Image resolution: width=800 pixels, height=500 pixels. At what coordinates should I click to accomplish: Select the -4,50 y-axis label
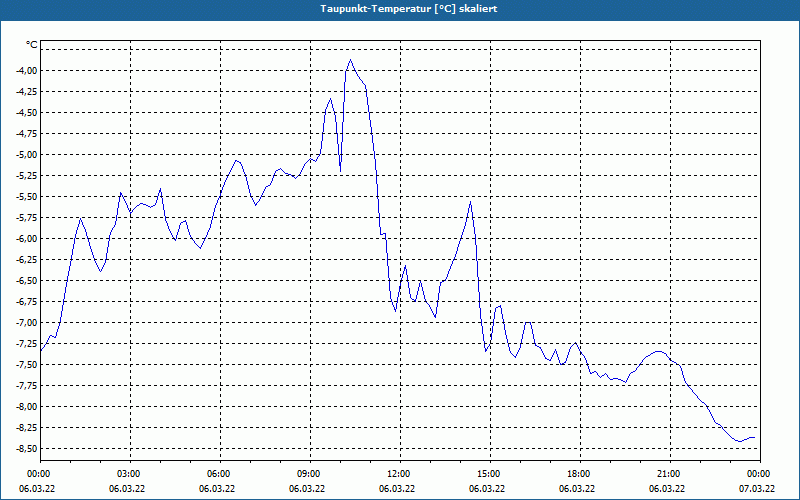(x=27, y=112)
